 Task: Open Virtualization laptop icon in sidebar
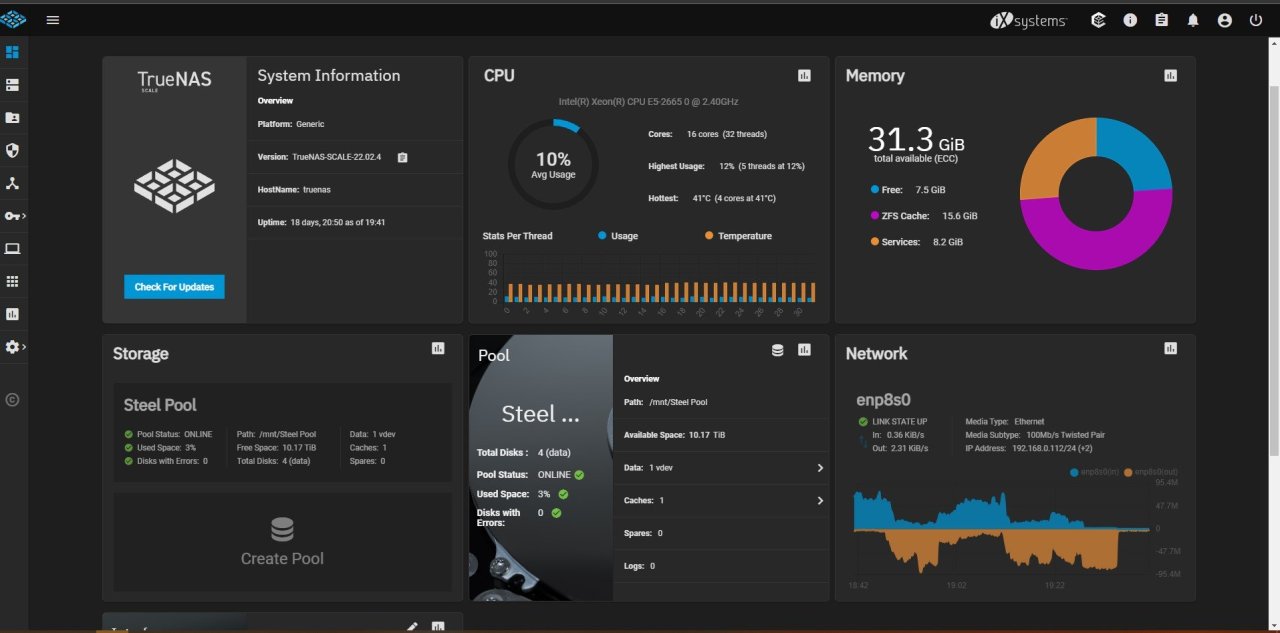(x=13, y=249)
